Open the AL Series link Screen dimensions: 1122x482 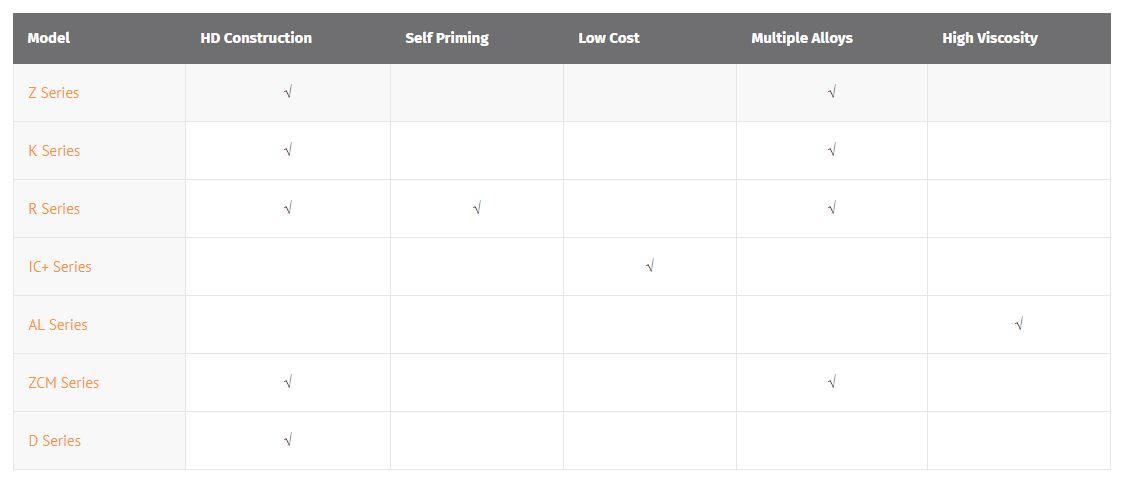pyautogui.click(x=58, y=325)
